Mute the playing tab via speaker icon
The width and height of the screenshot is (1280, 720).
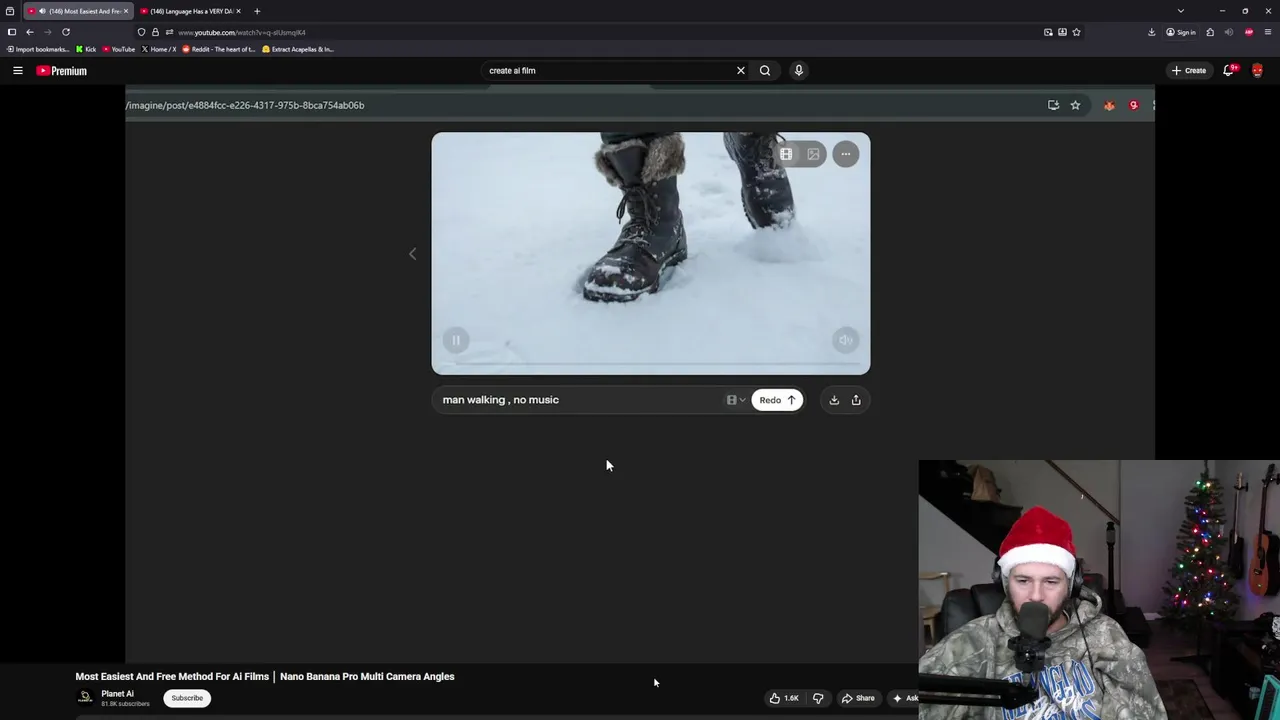(42, 11)
